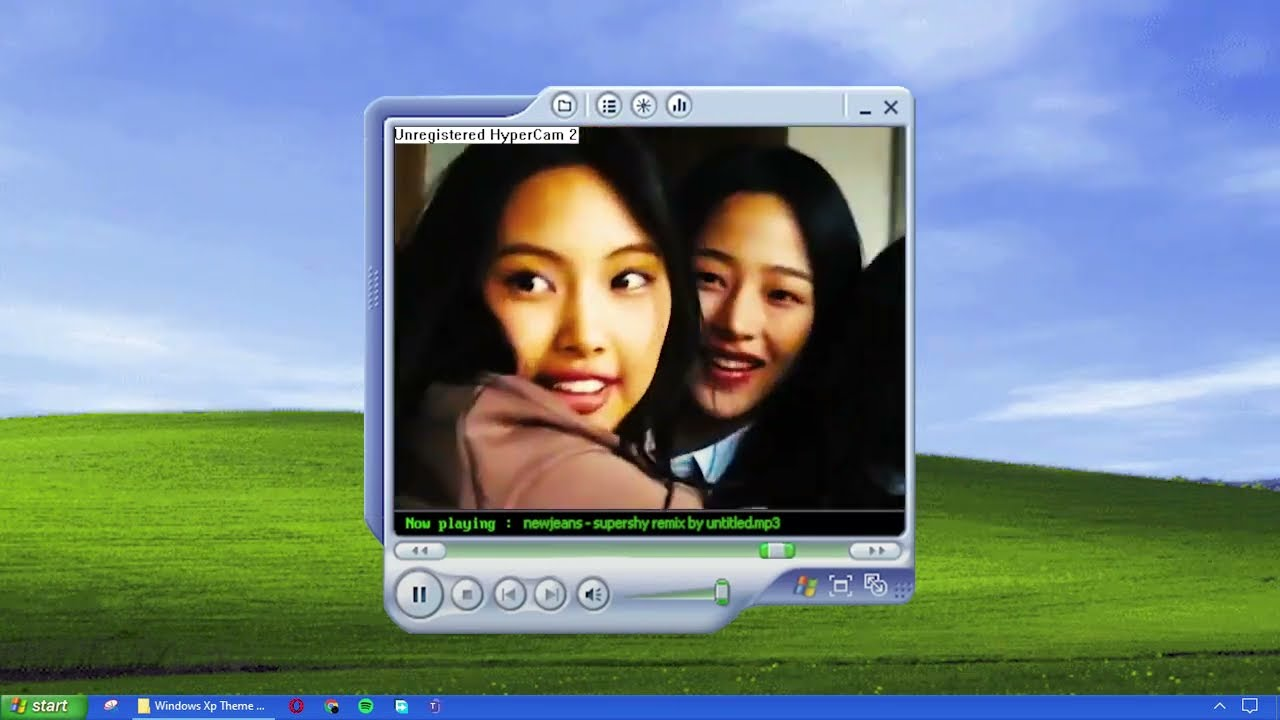Mute the player audio
This screenshot has height=720, width=1280.
click(593, 595)
